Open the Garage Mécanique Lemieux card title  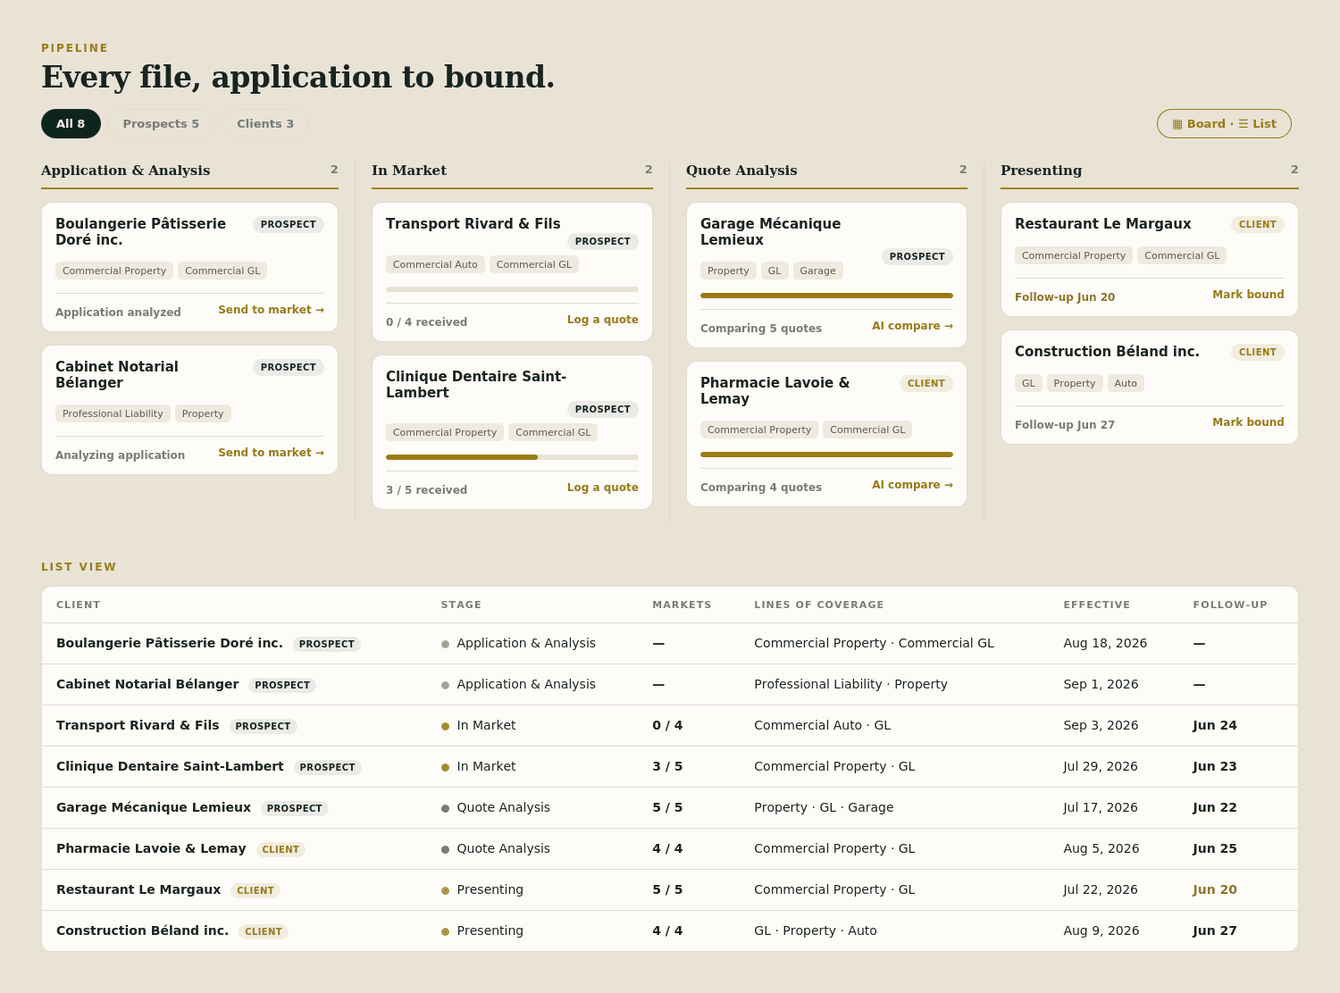coord(770,232)
